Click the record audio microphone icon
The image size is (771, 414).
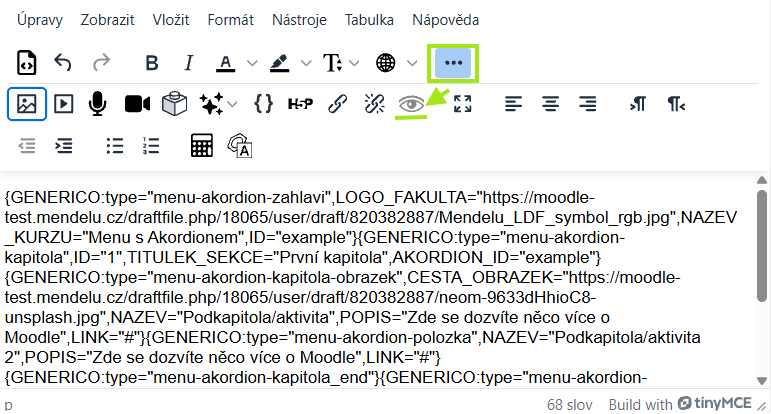[98, 103]
